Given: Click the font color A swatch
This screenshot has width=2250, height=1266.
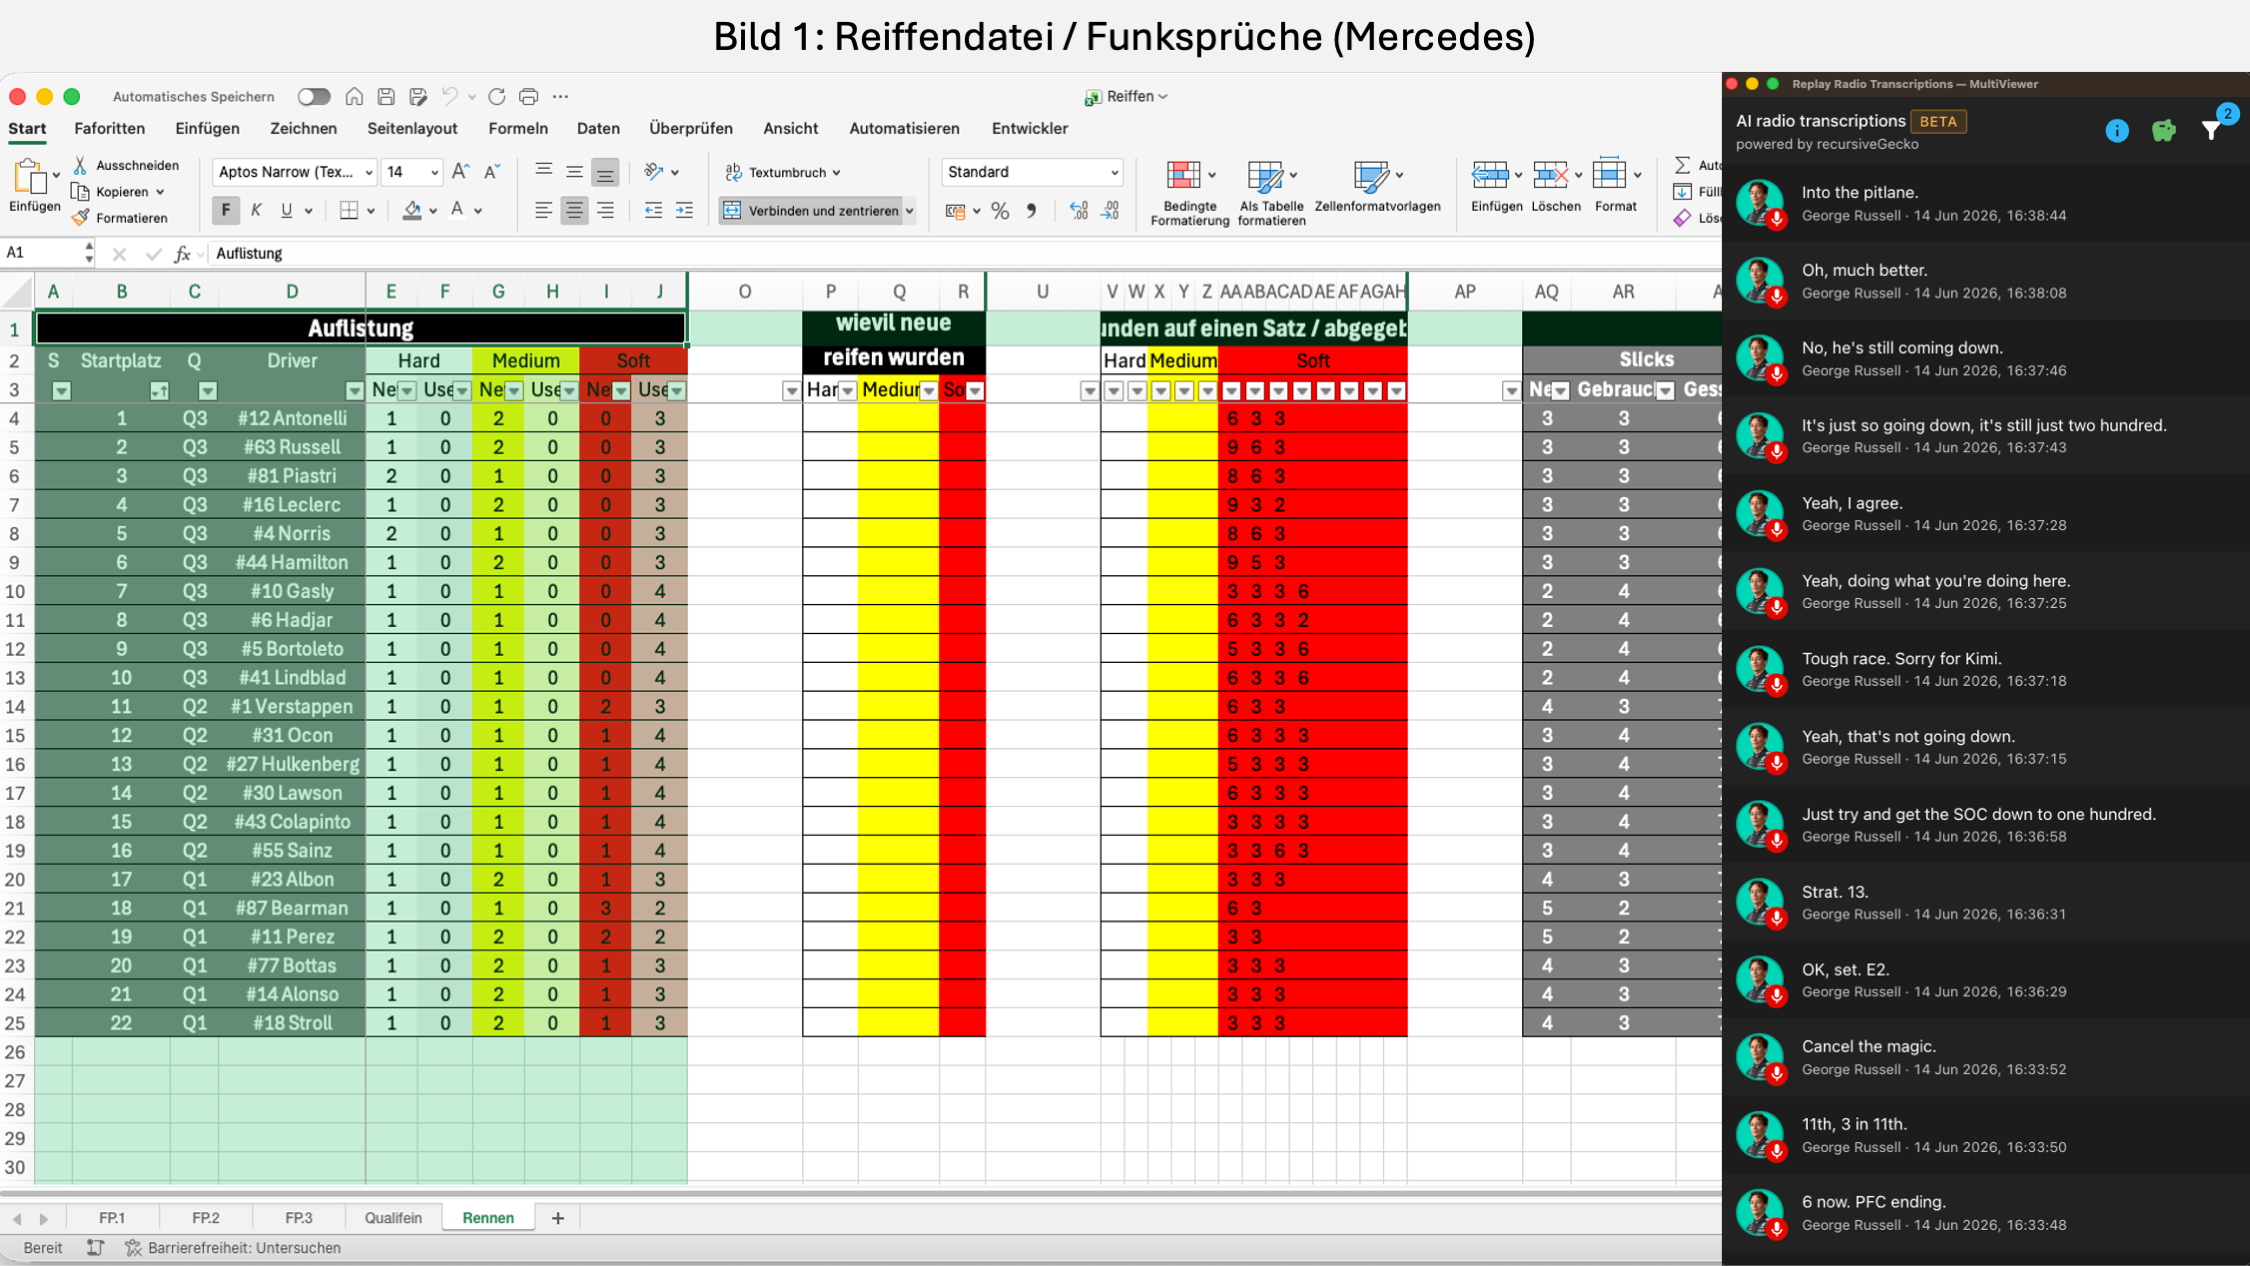Looking at the screenshot, I should (x=457, y=210).
